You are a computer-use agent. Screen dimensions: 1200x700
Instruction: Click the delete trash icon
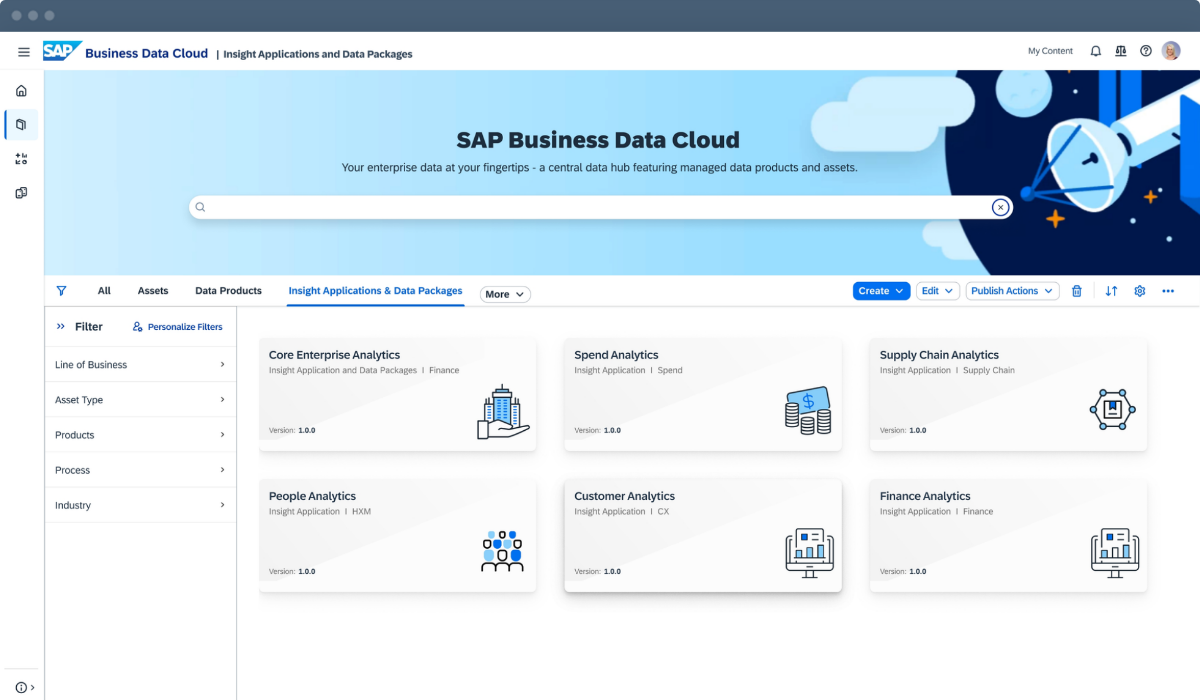(1077, 291)
